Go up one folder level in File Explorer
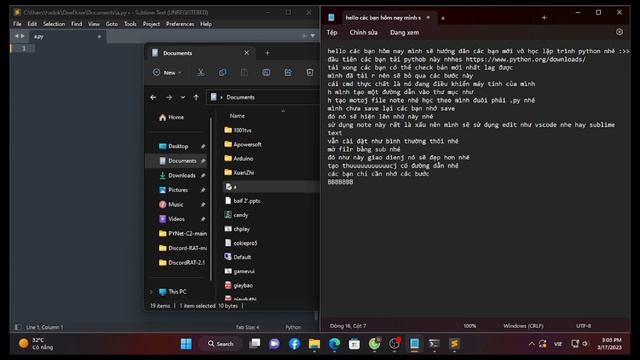Image resolution: width=640 pixels, height=360 pixels. pyautogui.click(x=196, y=97)
